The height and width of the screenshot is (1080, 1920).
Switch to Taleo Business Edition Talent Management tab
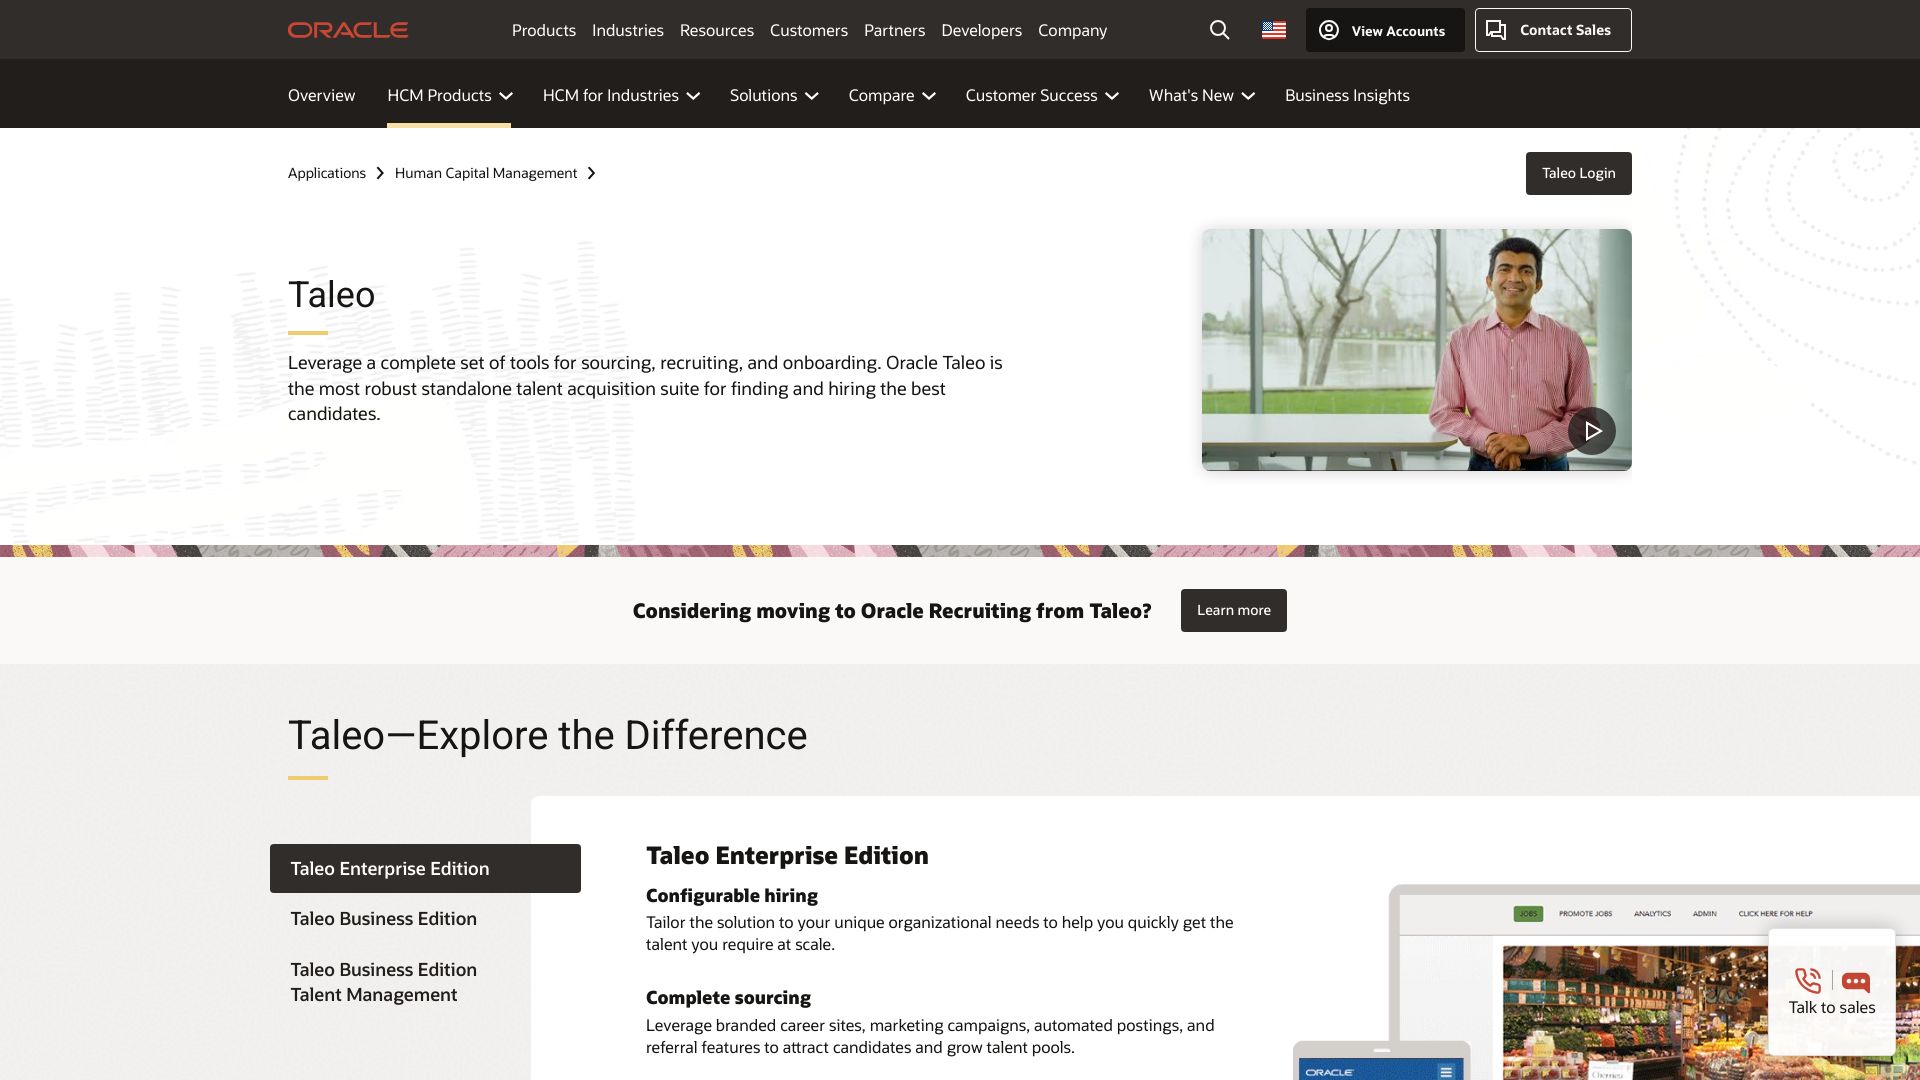tap(383, 981)
